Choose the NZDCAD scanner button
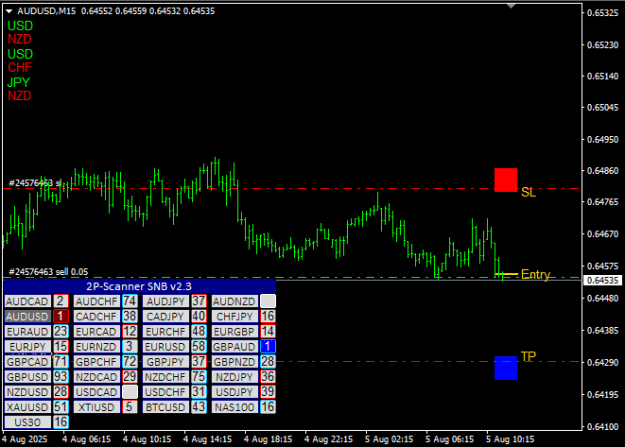Viewport: 625px width, 447px height. (97, 377)
